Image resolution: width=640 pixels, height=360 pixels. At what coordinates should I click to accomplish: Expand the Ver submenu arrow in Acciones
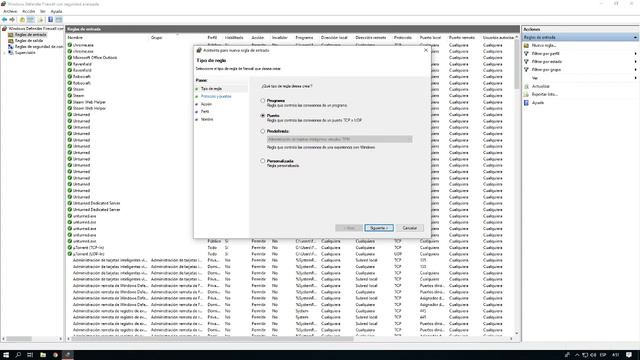click(635, 78)
